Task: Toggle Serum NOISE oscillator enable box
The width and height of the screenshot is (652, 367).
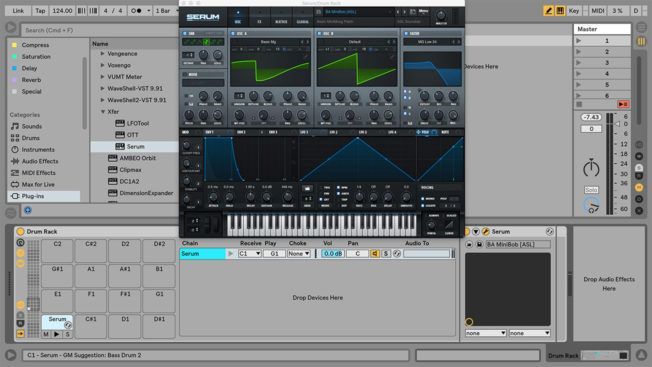Action: coord(185,74)
